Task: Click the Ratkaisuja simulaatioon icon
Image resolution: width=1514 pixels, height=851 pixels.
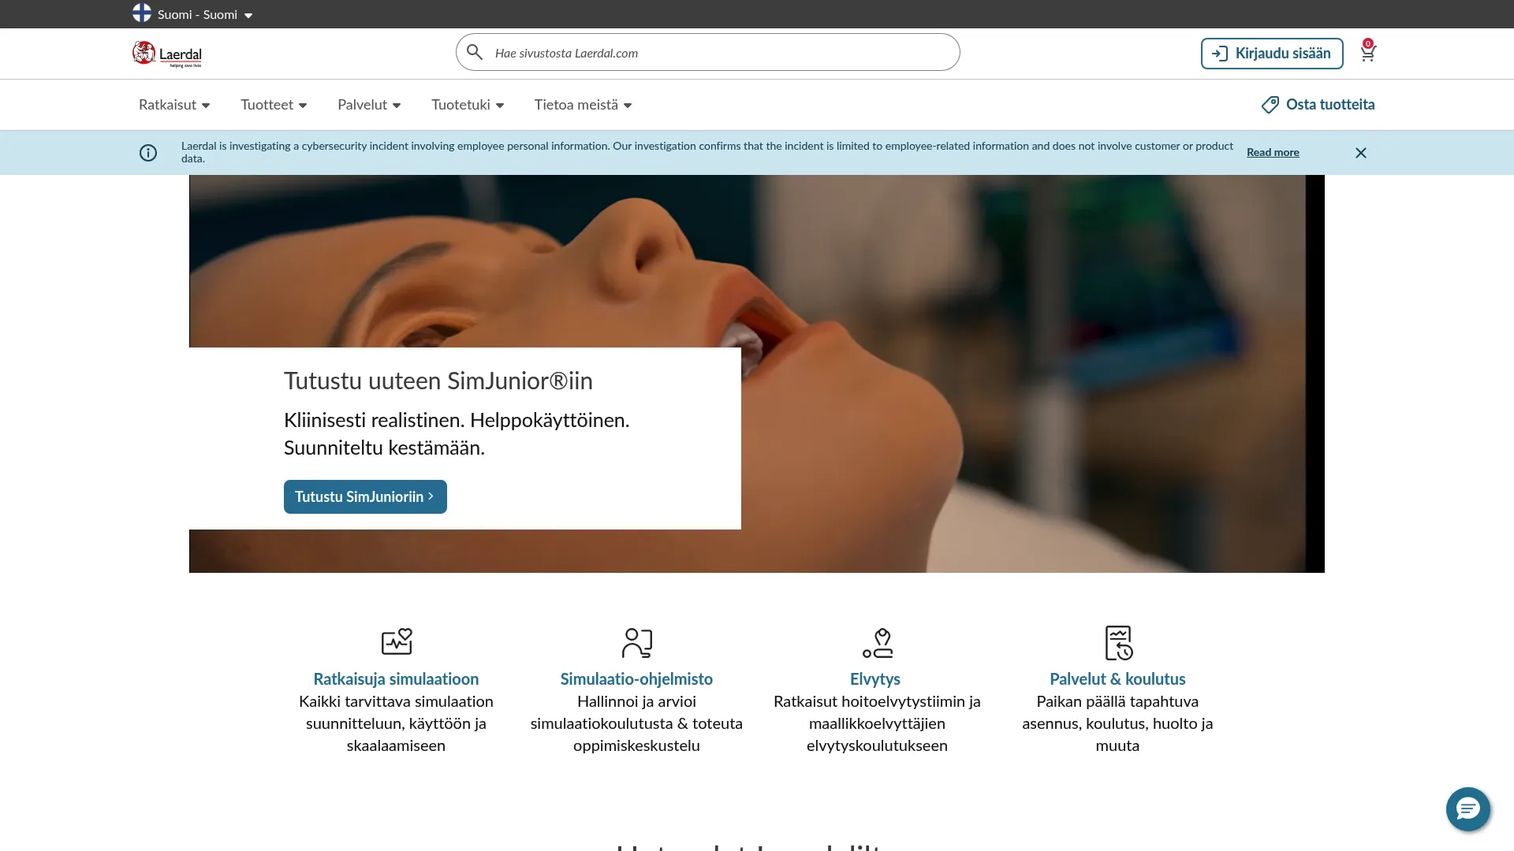Action: tap(397, 642)
